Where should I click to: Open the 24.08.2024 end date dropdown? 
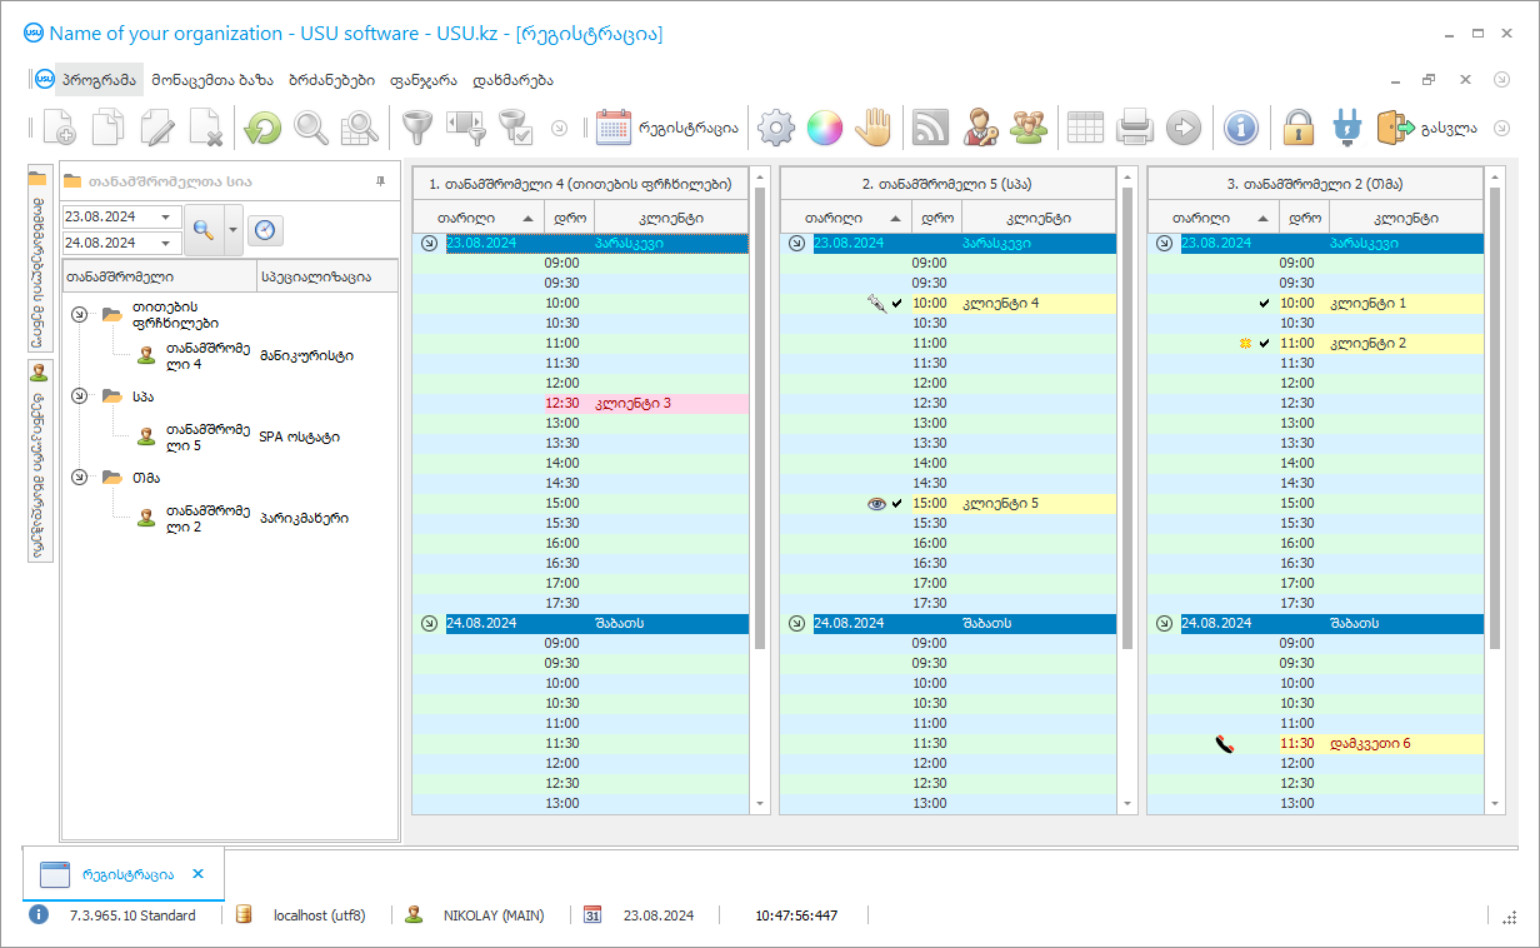pyautogui.click(x=165, y=243)
